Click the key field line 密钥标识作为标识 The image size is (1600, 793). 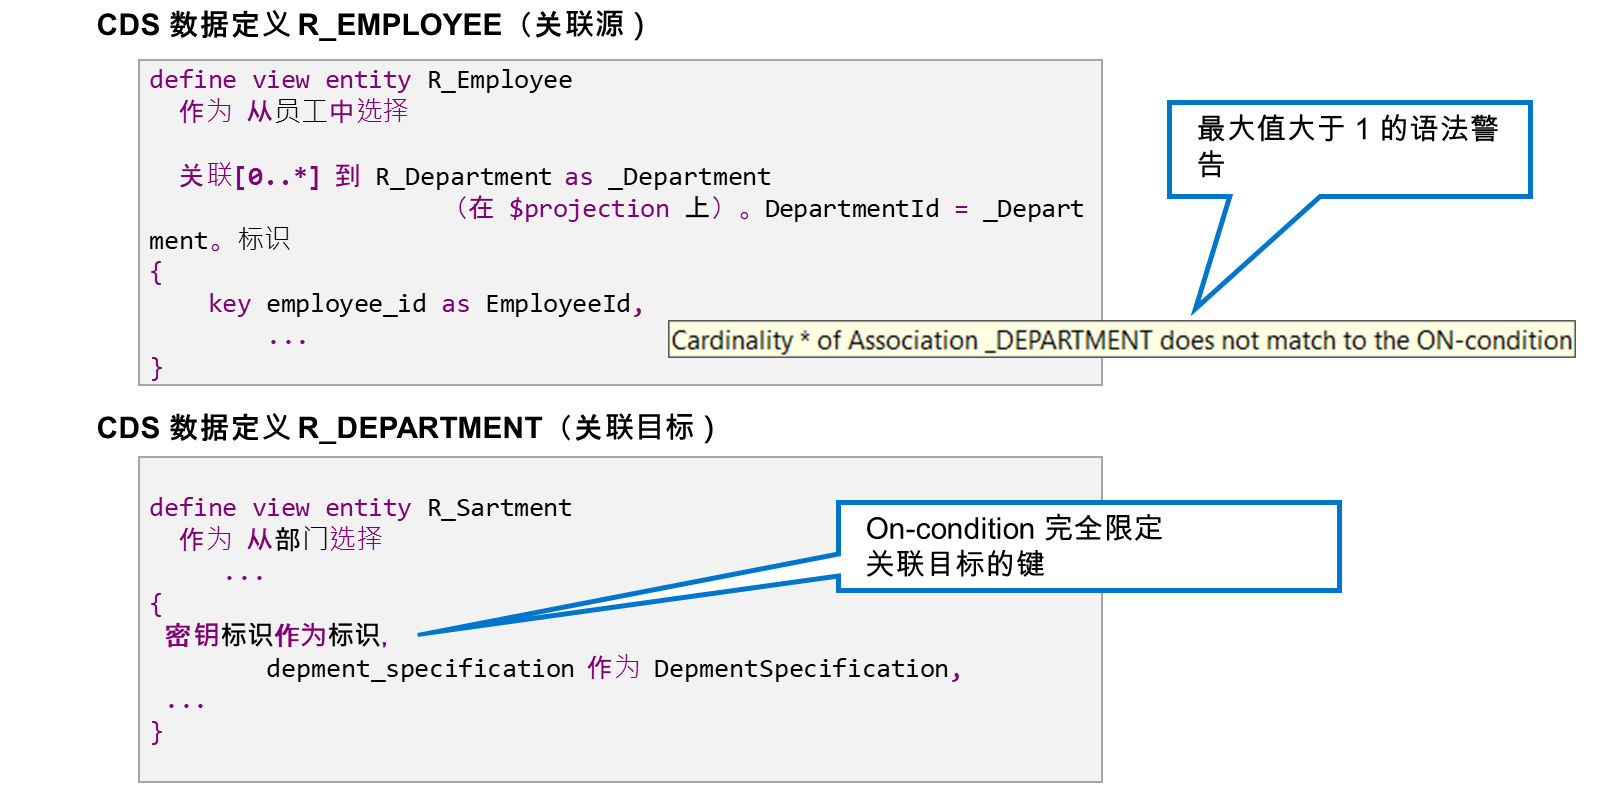point(276,635)
